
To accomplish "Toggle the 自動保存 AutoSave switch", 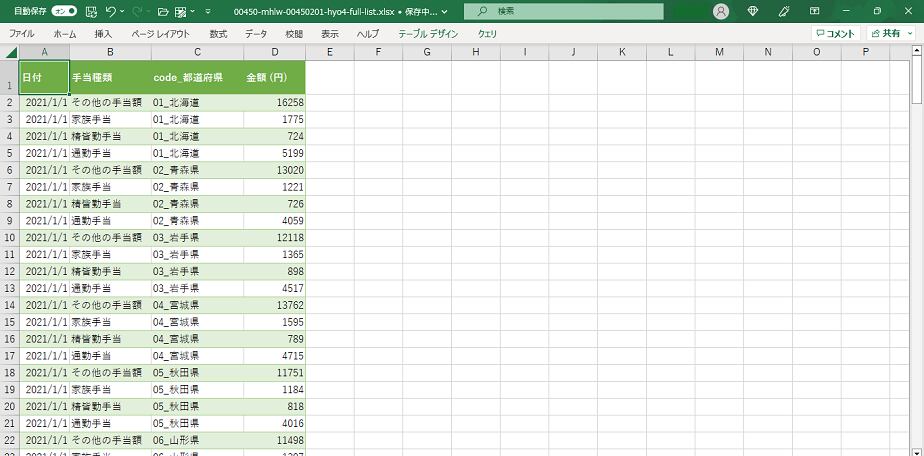I will click(64, 11).
